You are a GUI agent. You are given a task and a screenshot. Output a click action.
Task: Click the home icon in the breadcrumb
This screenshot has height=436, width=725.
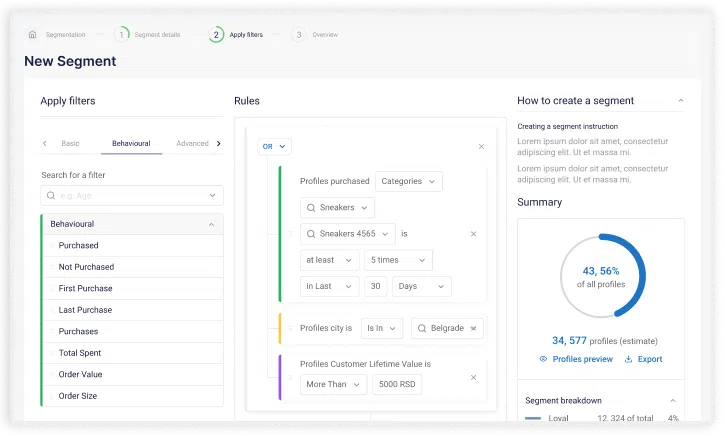pyautogui.click(x=32, y=34)
